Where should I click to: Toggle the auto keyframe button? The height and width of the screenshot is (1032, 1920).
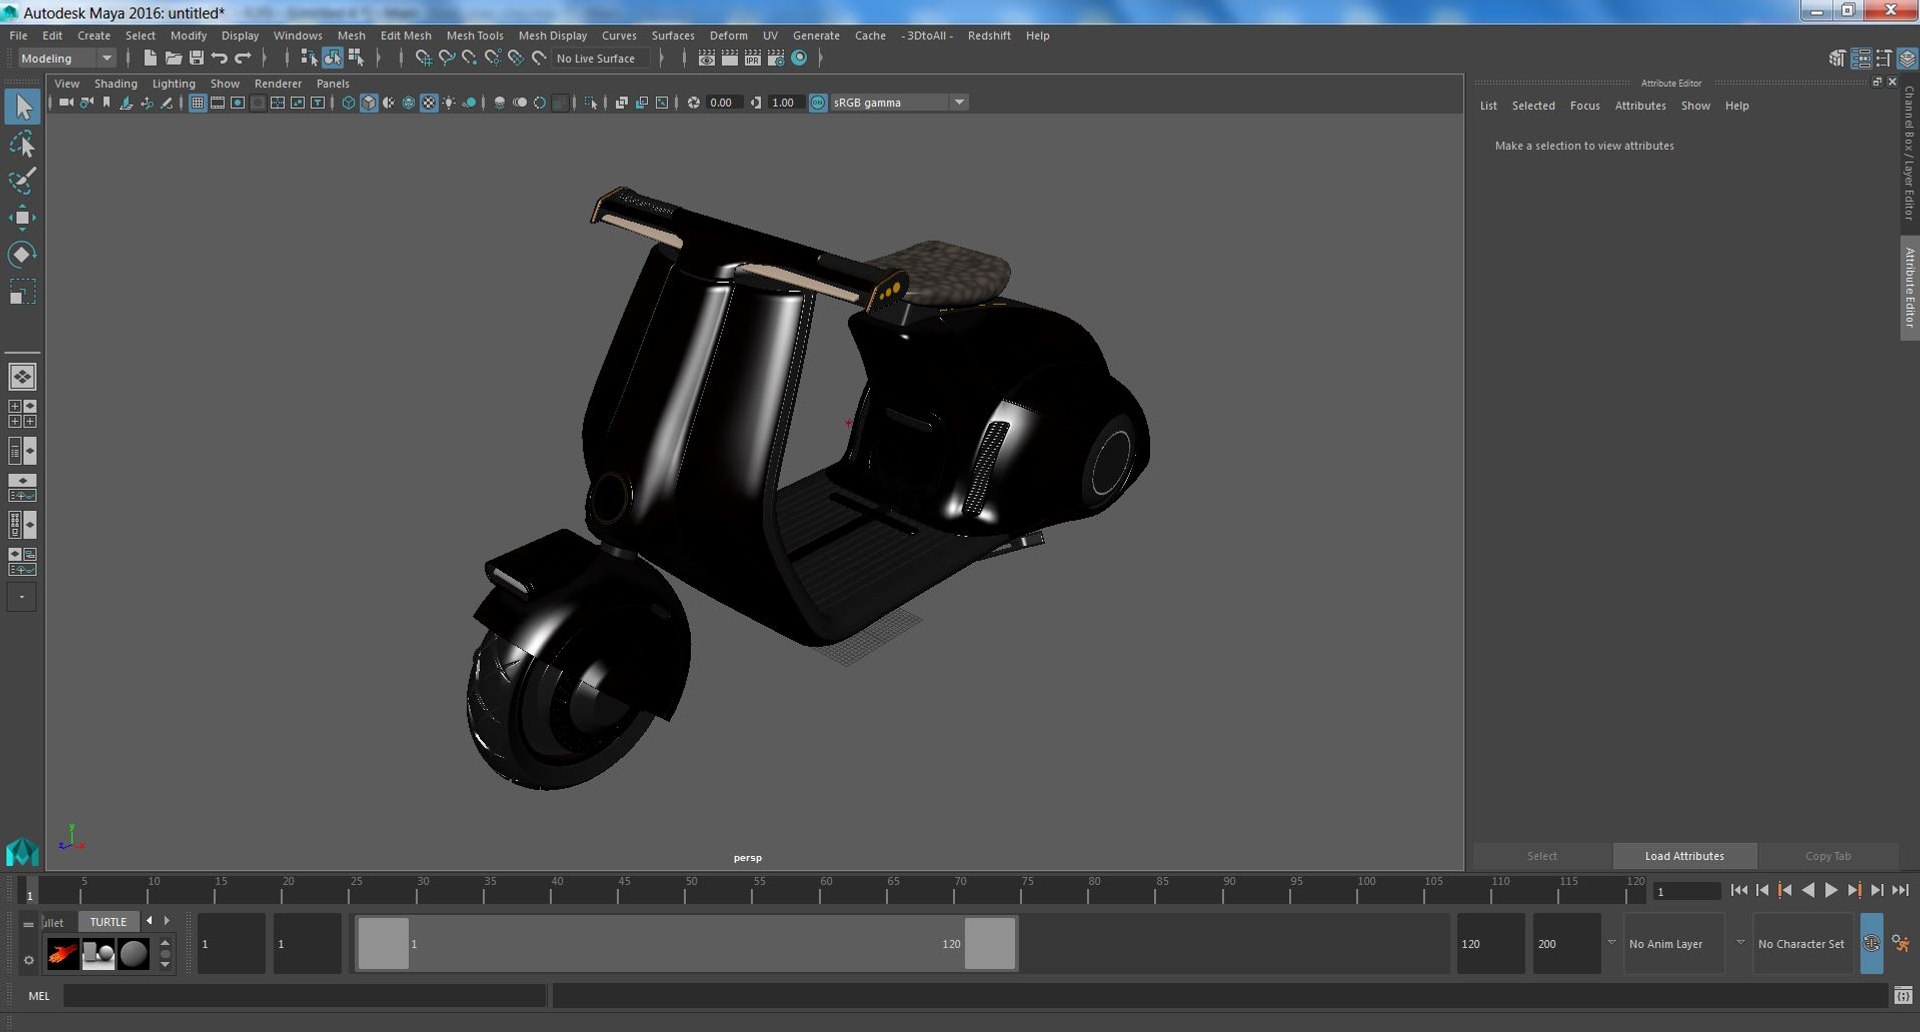click(1871, 943)
